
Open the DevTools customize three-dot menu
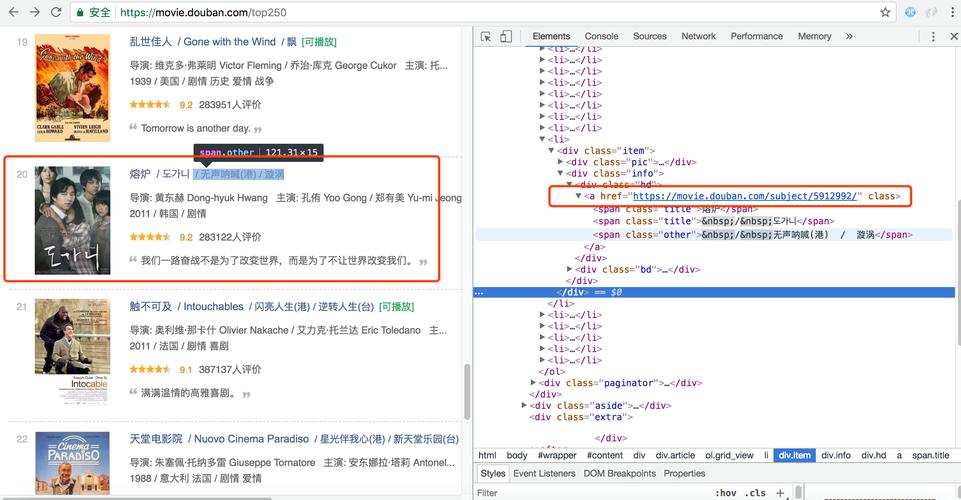tap(933, 37)
